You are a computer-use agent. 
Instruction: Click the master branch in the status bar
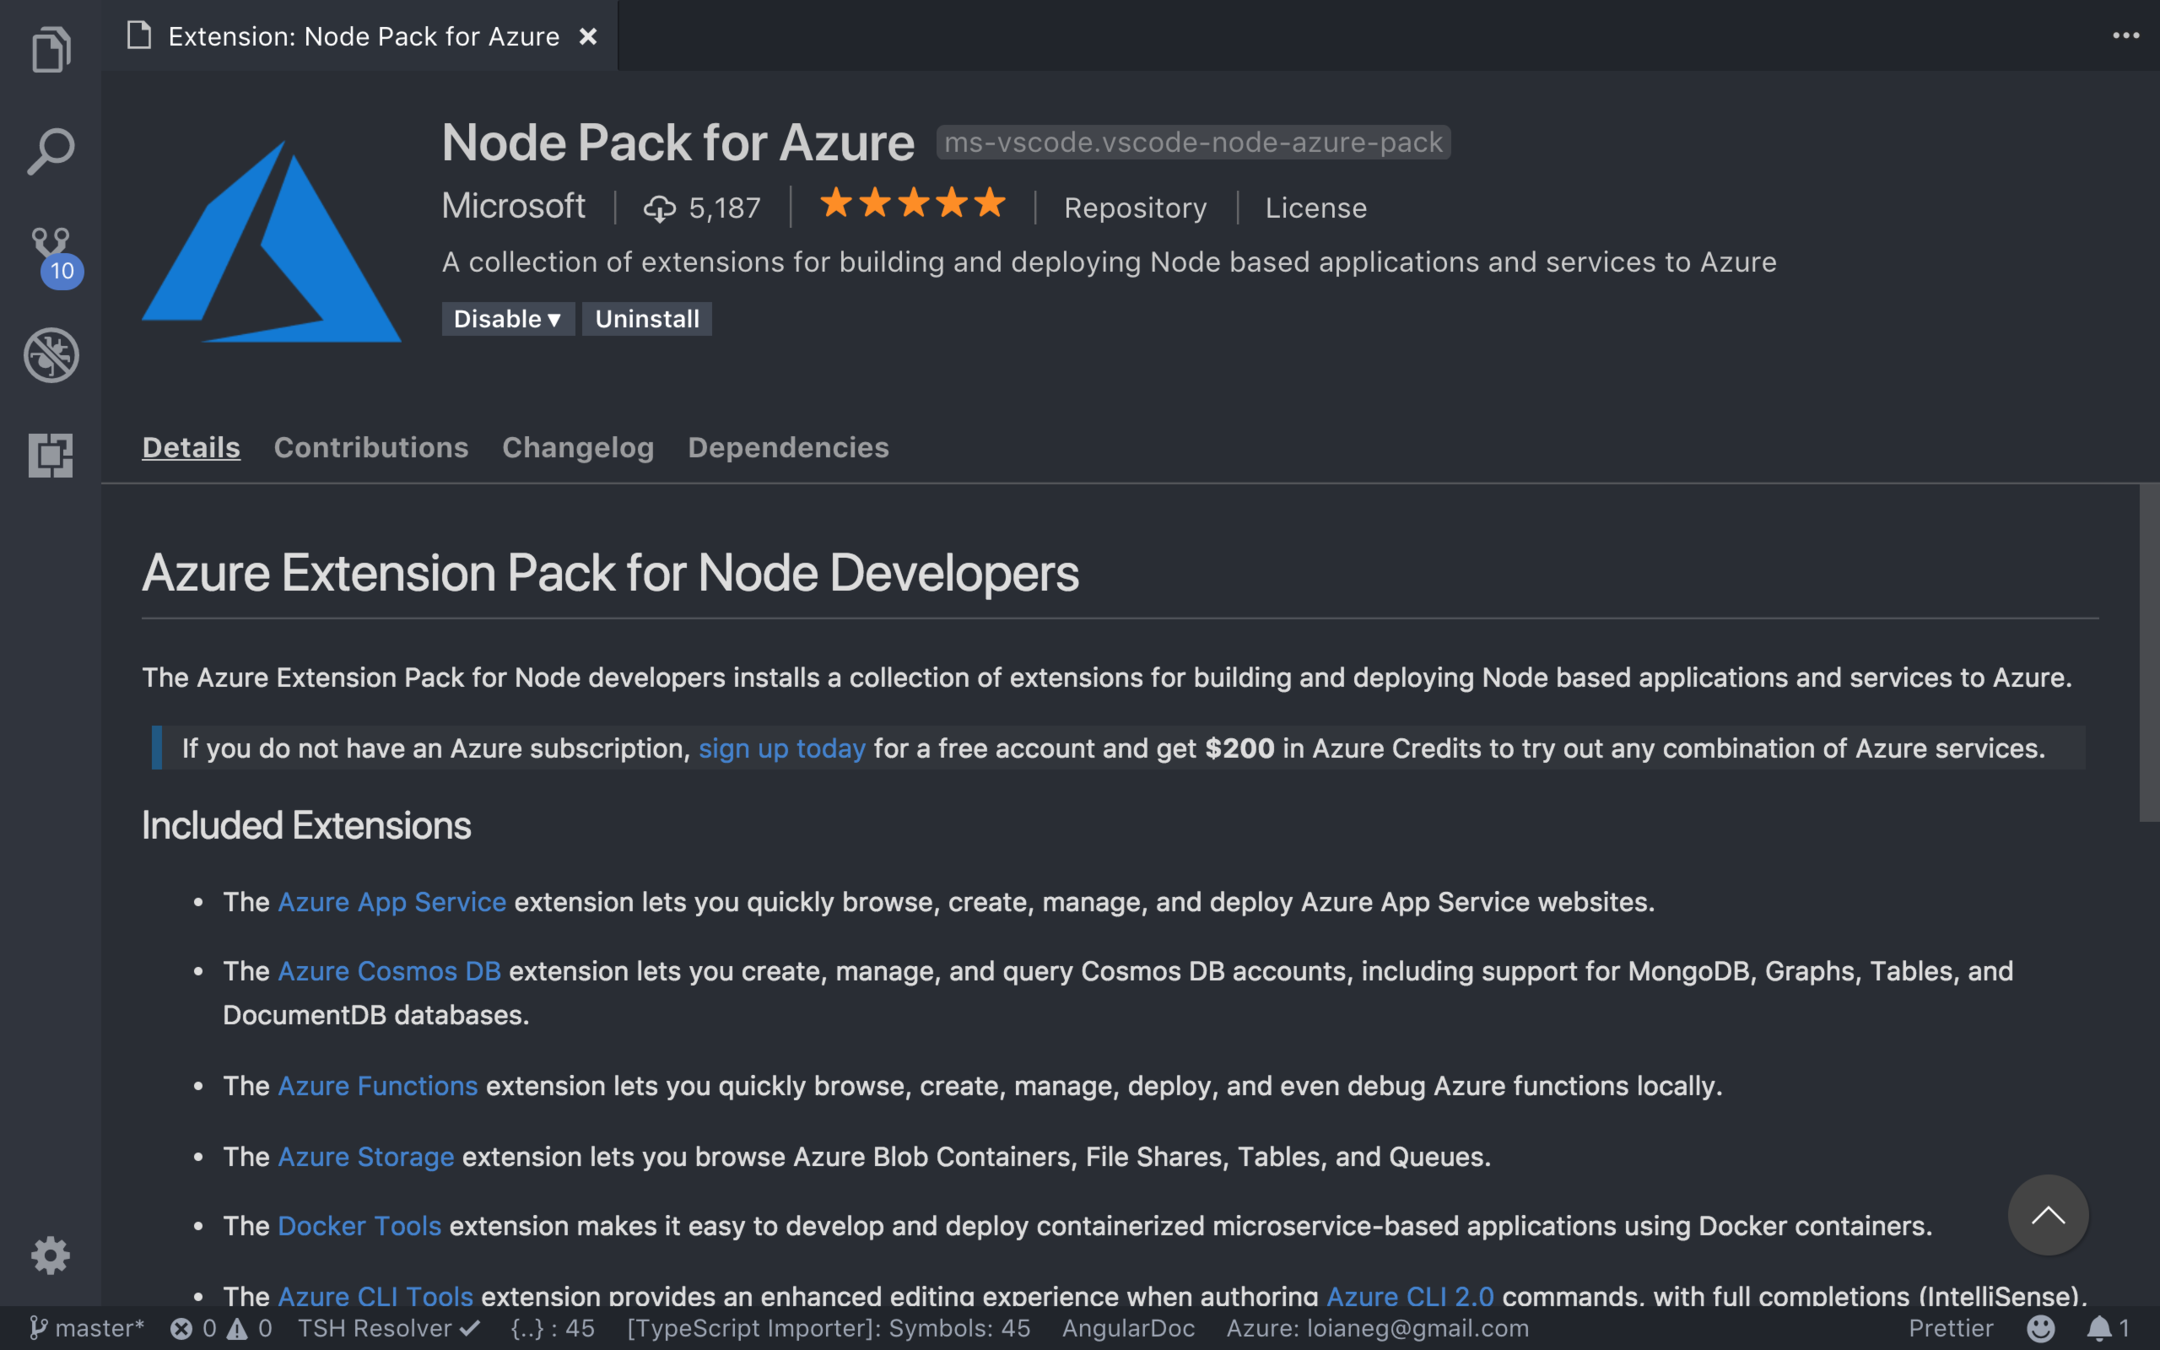coord(88,1328)
